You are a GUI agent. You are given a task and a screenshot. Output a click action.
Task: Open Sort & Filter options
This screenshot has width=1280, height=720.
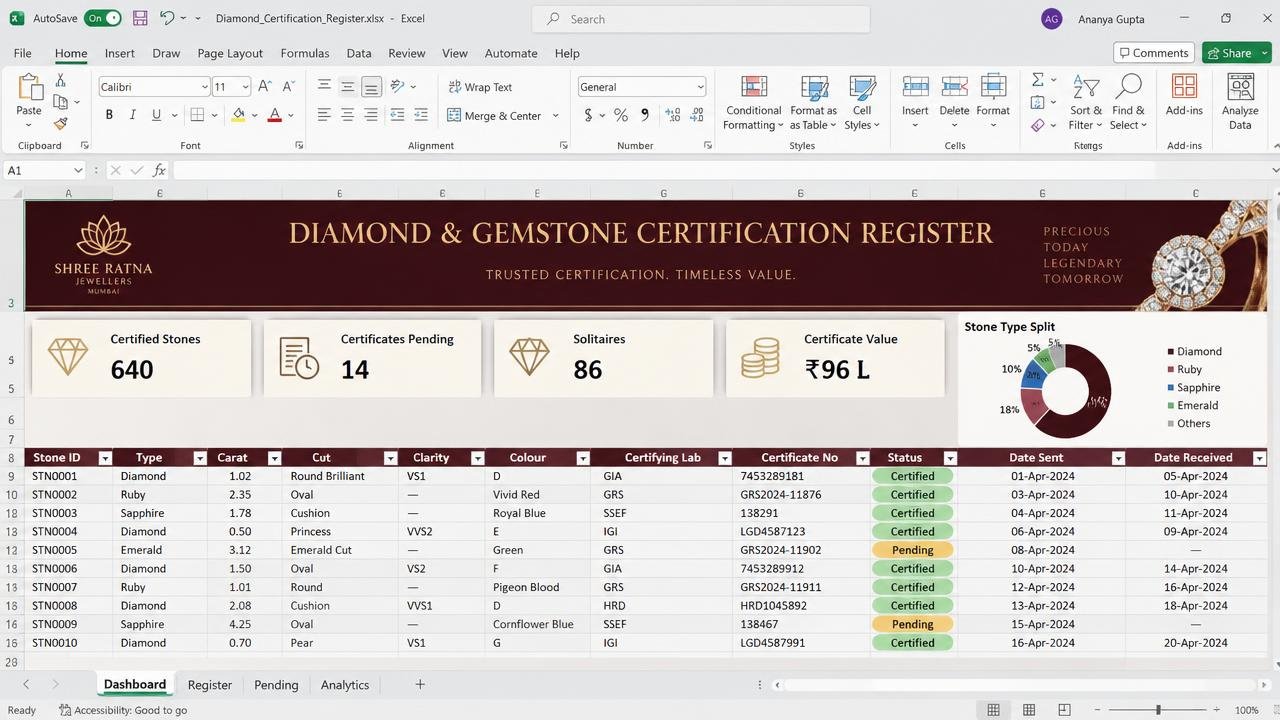[1086, 102]
